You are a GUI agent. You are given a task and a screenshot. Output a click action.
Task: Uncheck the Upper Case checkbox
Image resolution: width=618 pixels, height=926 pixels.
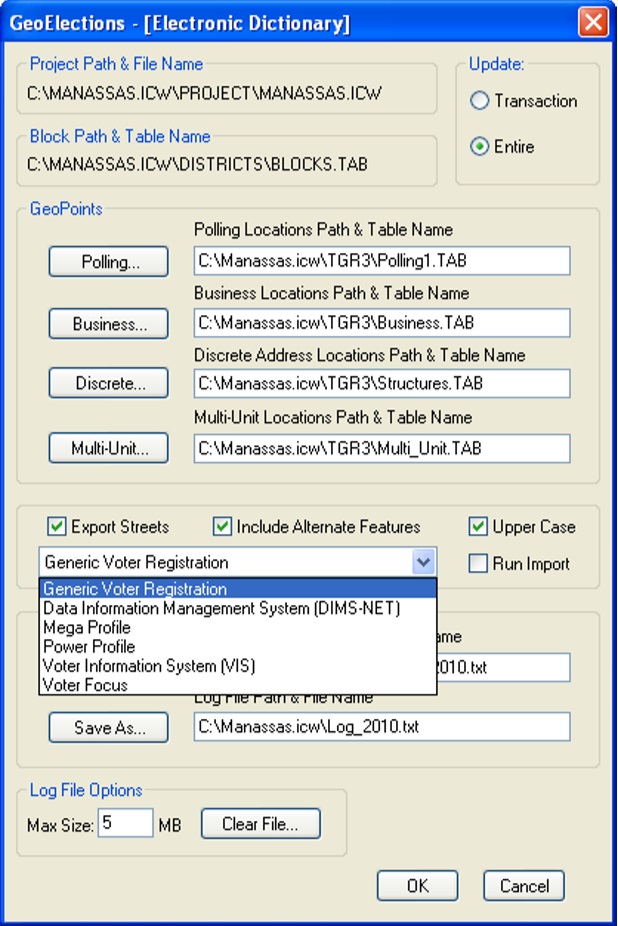[478, 527]
